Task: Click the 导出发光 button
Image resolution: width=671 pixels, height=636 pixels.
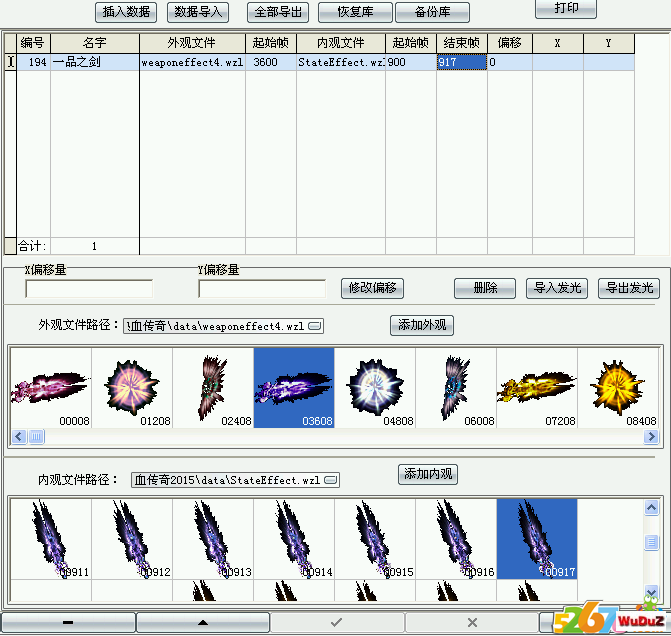Action: point(629,288)
